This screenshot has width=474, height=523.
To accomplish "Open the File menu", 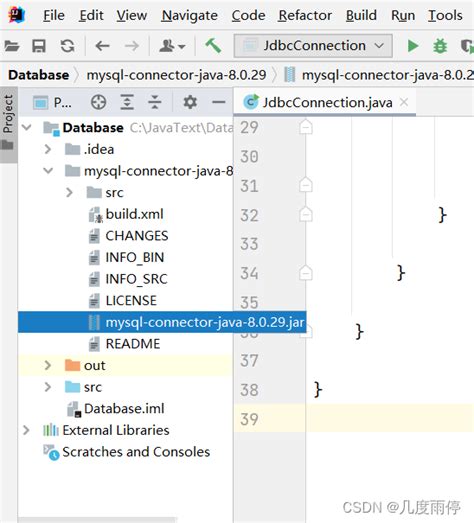I will coord(54,15).
